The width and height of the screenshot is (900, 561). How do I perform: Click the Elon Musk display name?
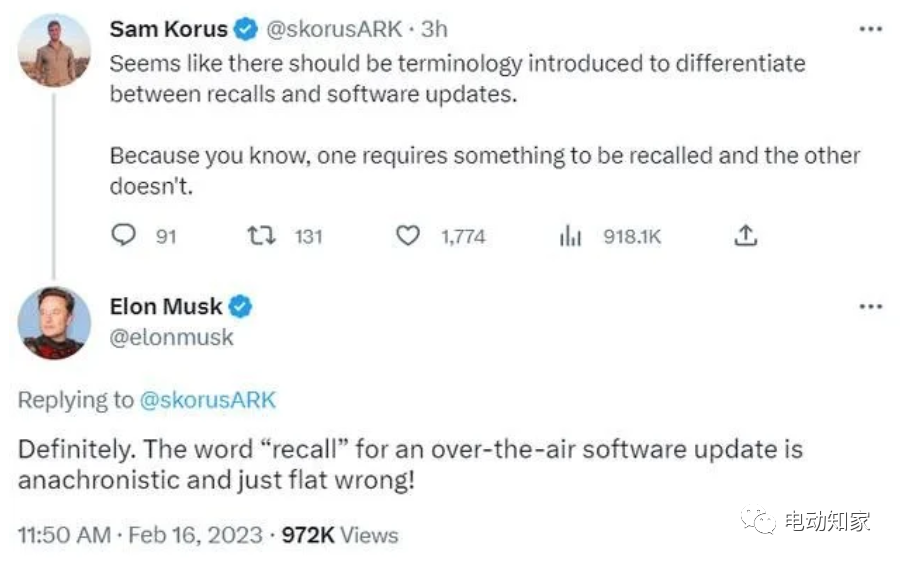tap(166, 306)
